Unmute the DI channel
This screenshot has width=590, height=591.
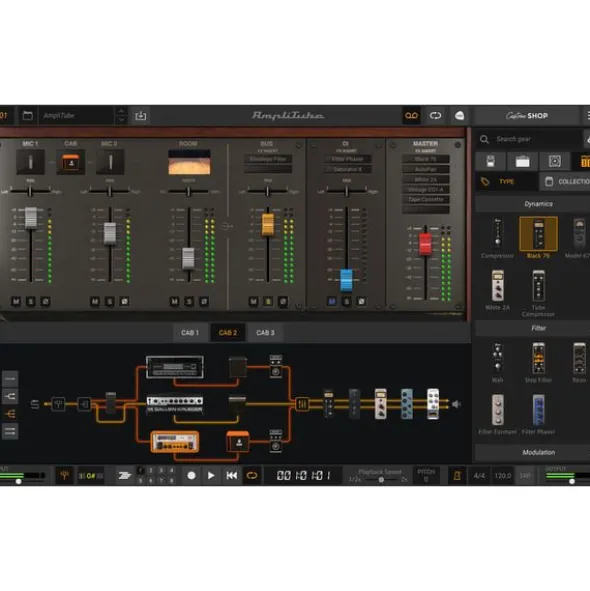[332, 302]
